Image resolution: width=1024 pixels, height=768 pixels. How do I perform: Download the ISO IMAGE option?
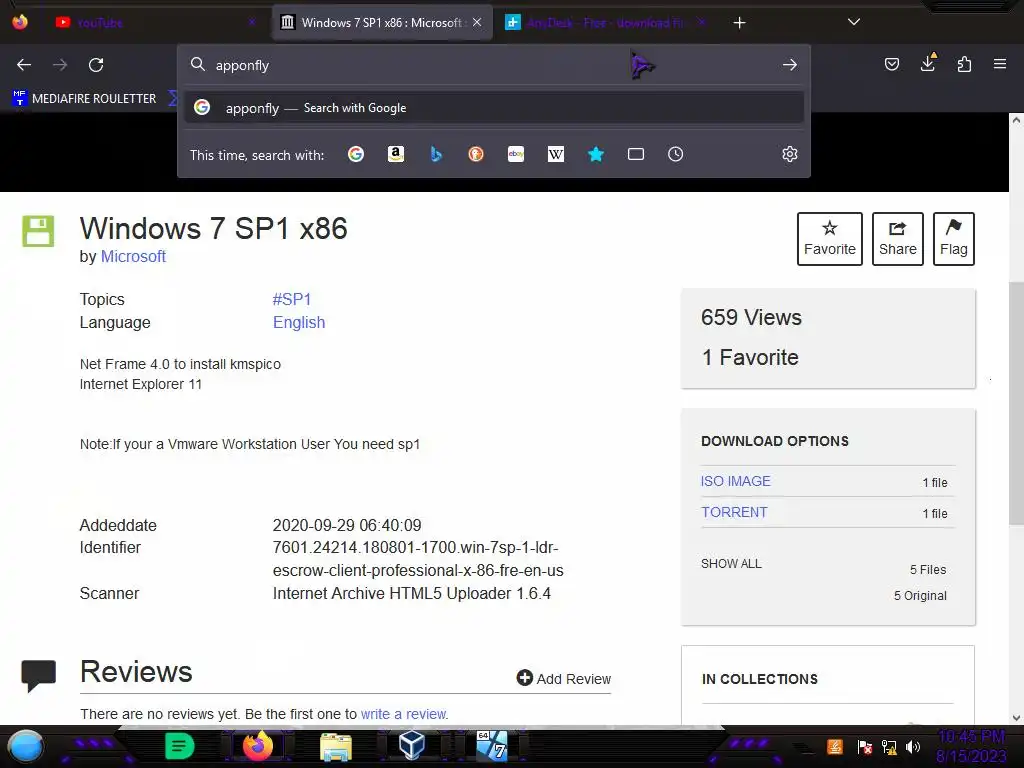(x=735, y=481)
